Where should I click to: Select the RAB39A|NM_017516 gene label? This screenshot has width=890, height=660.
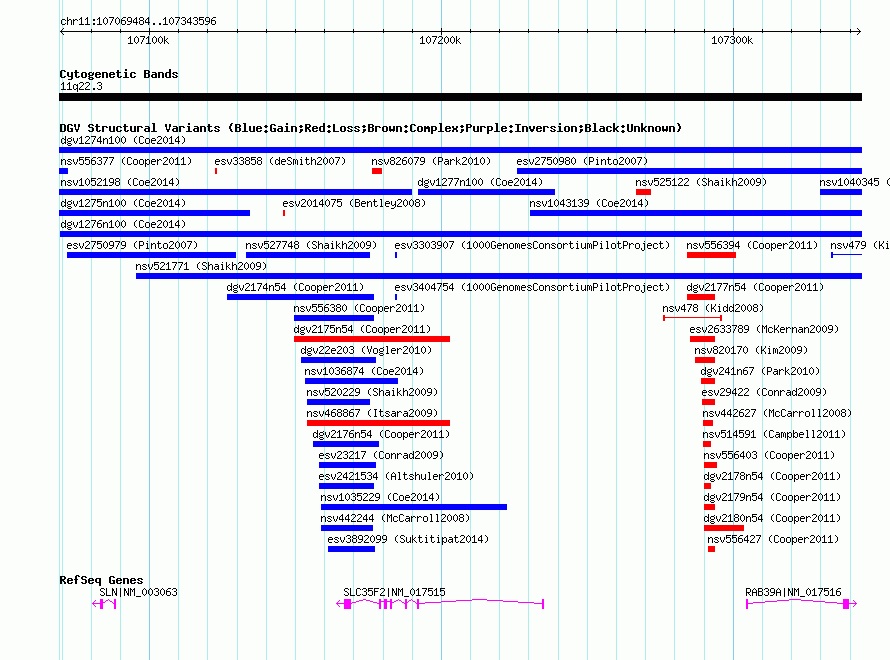tap(793, 592)
